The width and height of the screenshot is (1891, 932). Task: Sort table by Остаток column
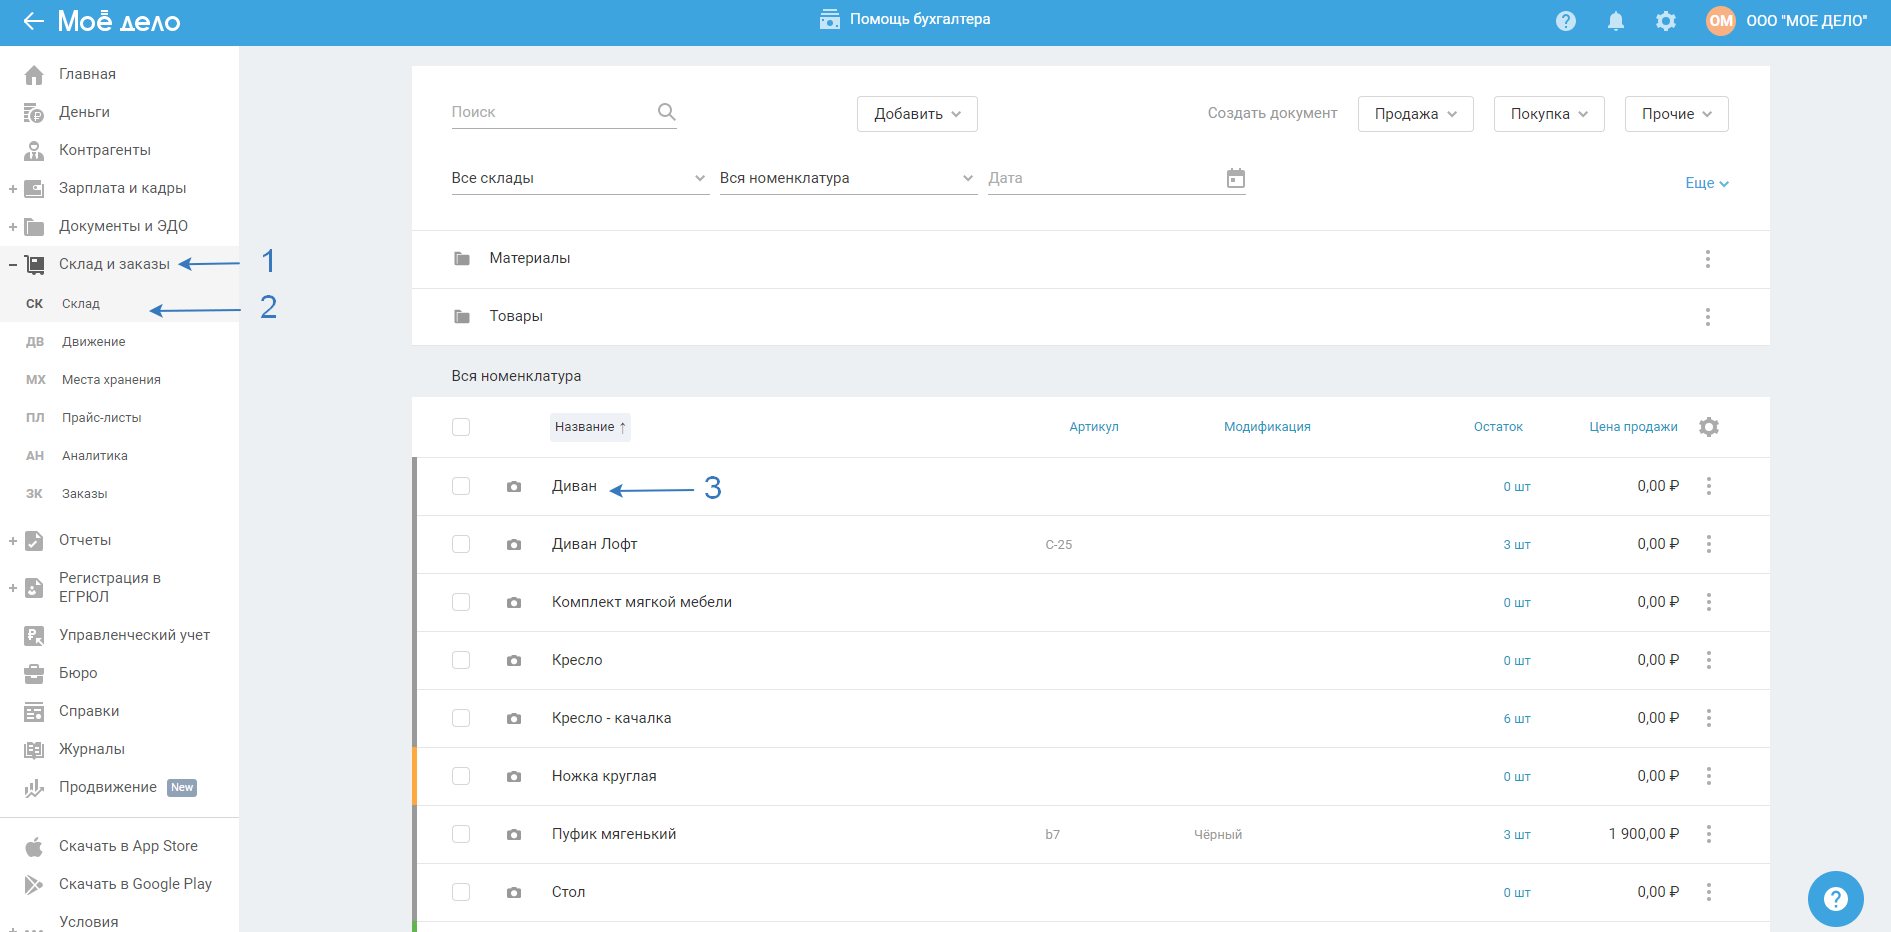click(1497, 427)
